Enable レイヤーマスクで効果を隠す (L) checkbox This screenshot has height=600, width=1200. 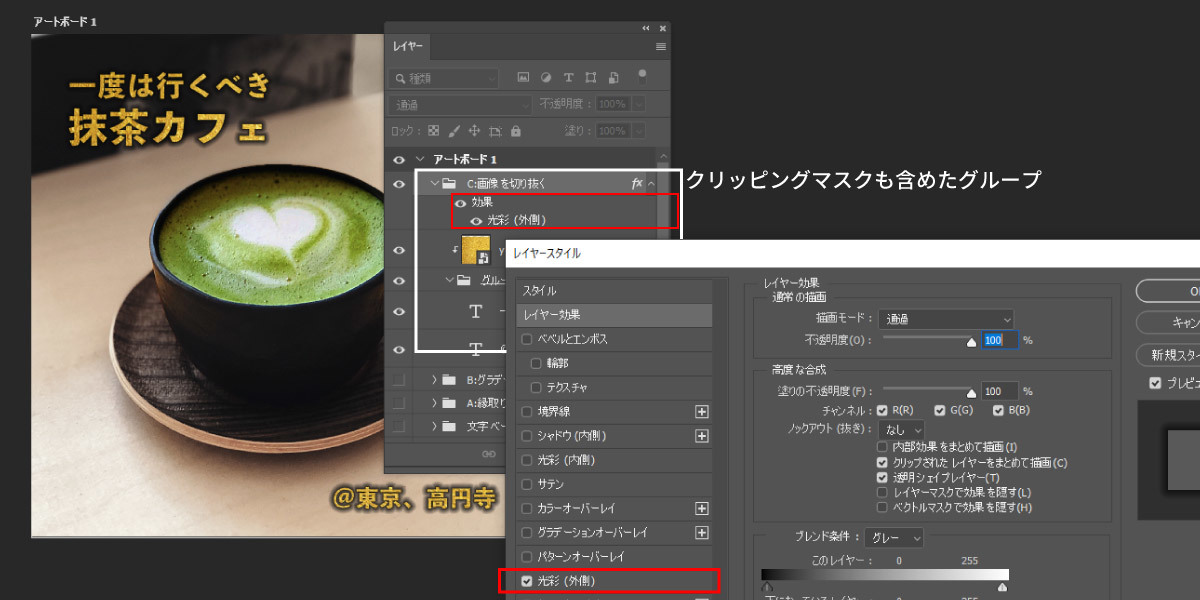[882, 493]
